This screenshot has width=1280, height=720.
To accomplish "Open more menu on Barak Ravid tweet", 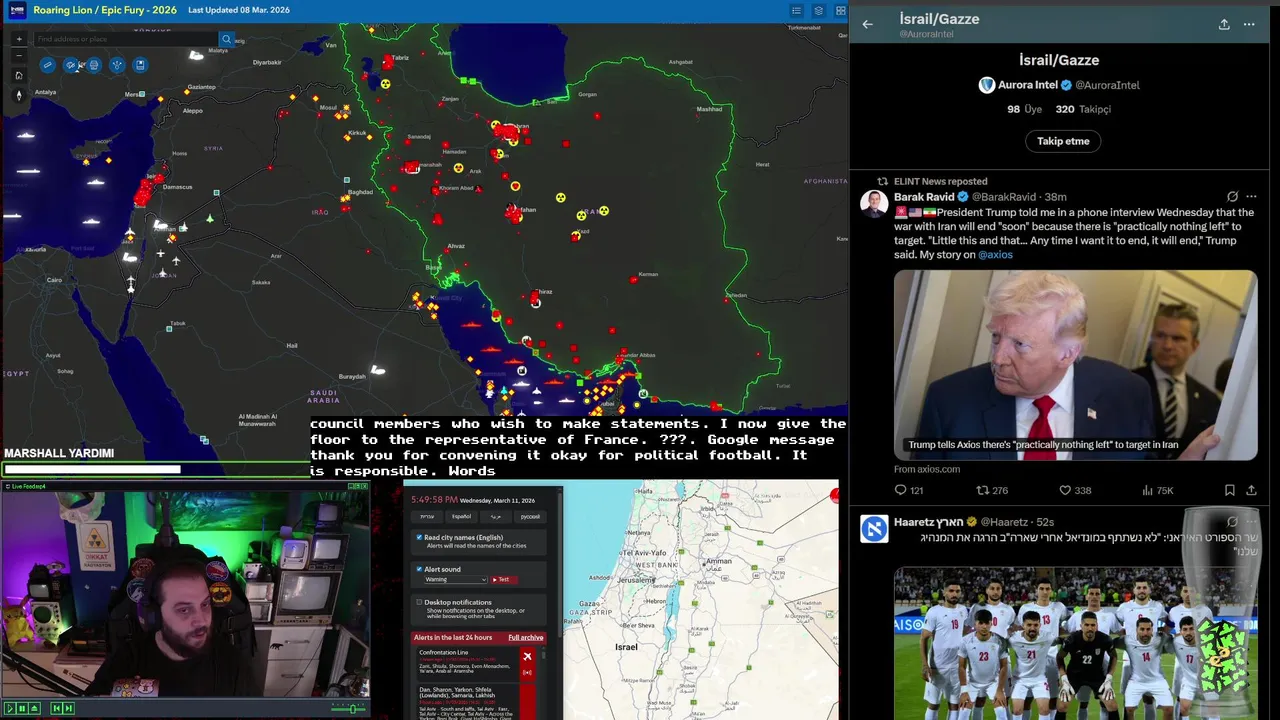I will coord(1251,197).
